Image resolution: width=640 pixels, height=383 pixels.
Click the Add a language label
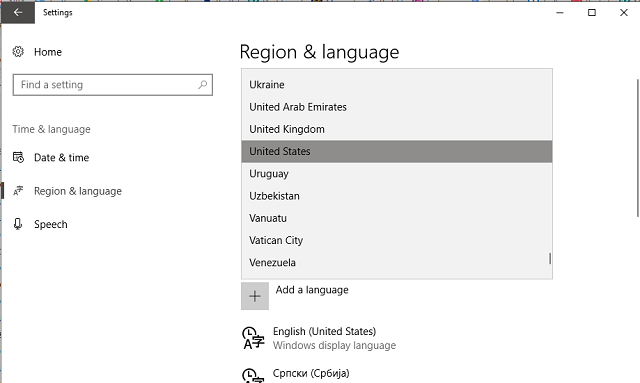coord(312,290)
